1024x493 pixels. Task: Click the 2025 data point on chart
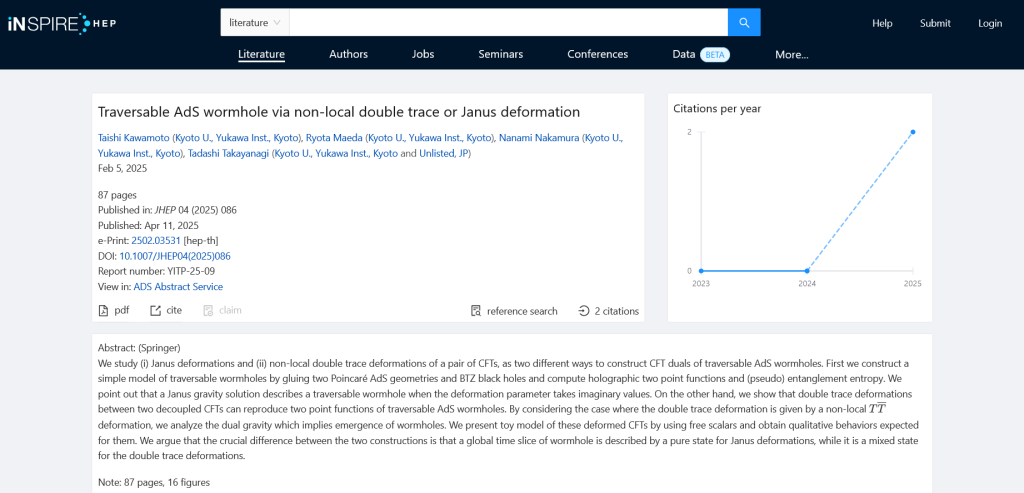tap(913, 132)
